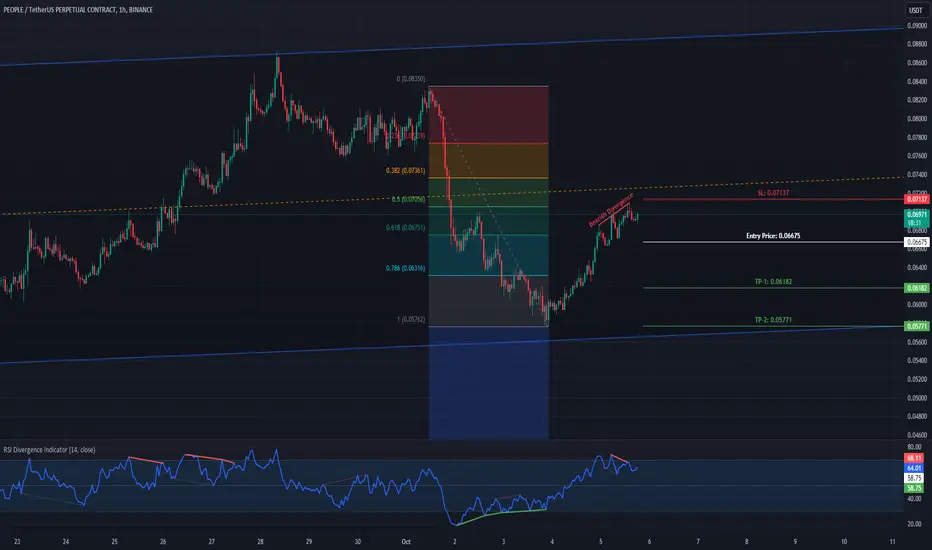
Task: Click the 80.00 RSI axis label
Action: click(x=914, y=447)
